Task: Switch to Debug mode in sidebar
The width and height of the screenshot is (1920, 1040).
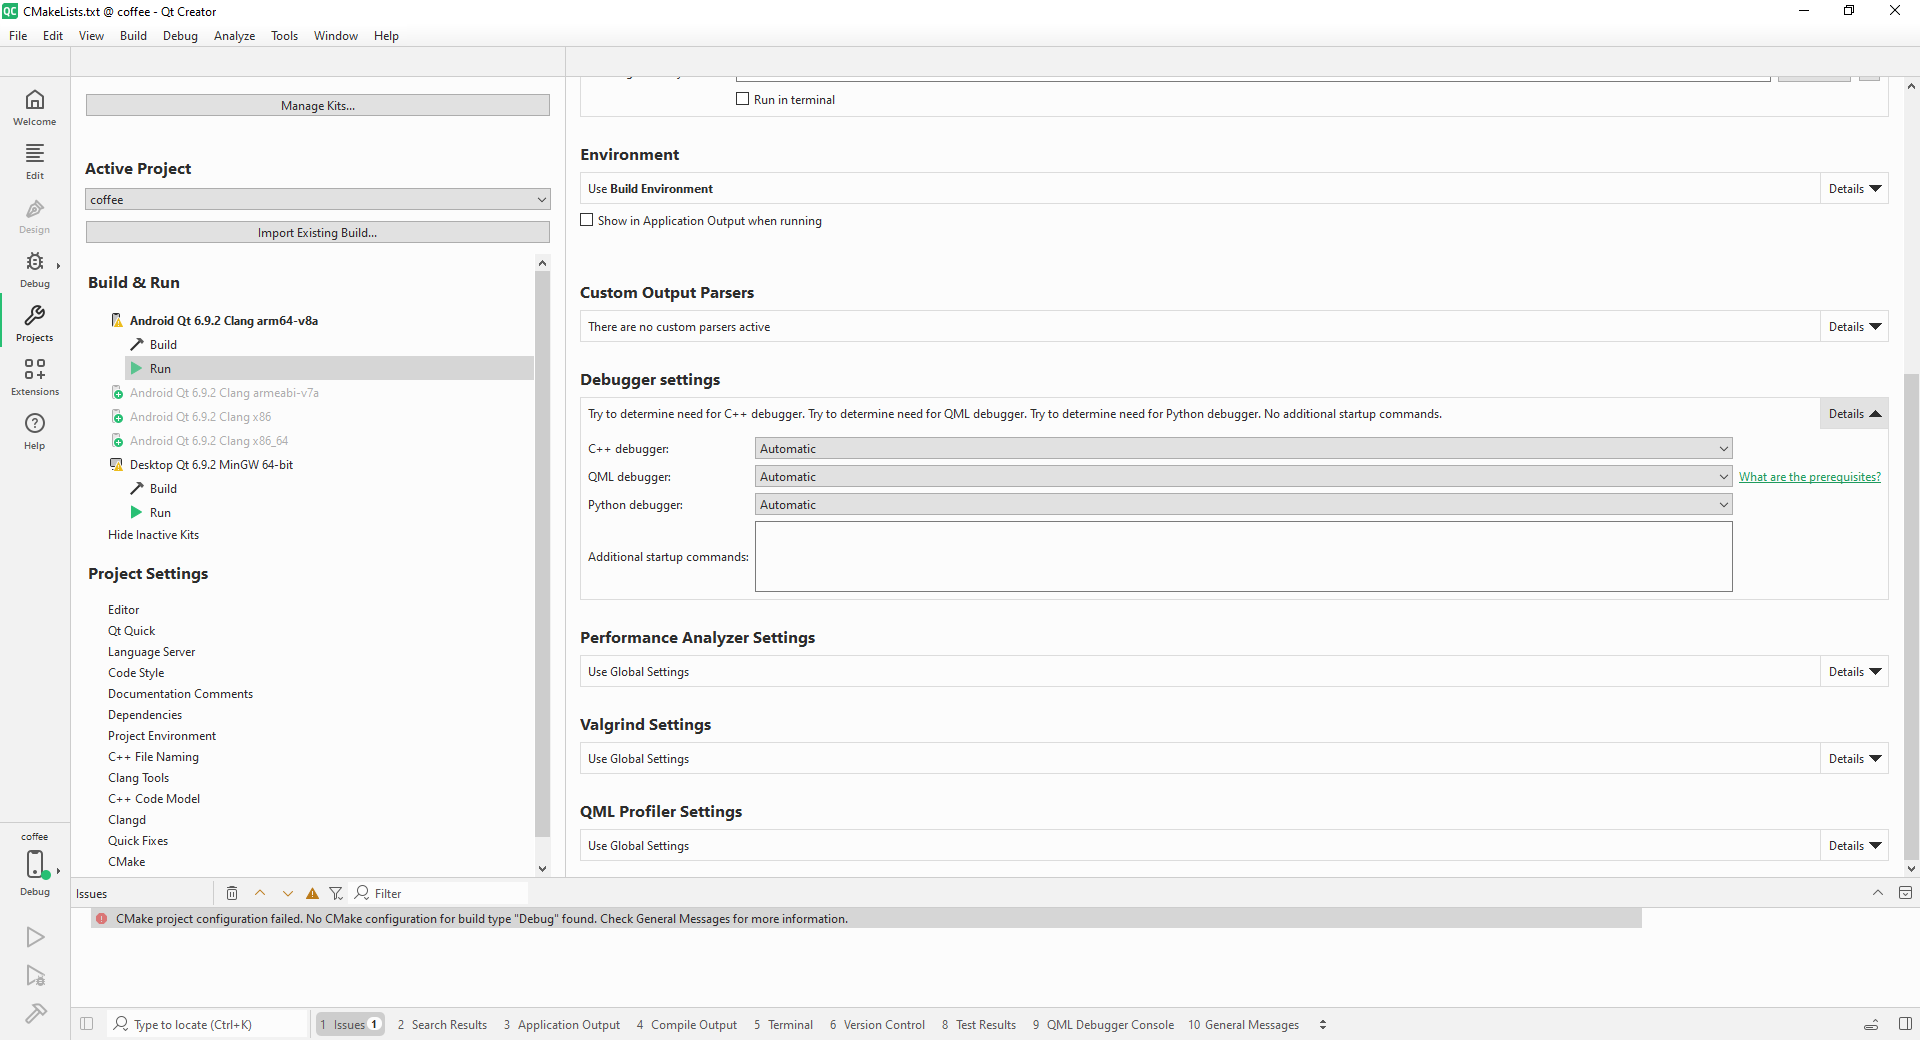Action: [x=35, y=270]
